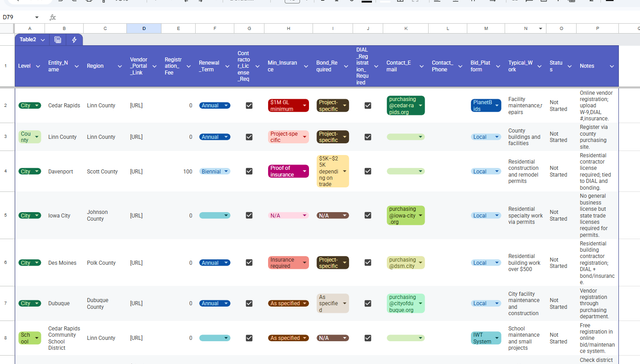Open the Registration_Fee column filter dropdown
Viewport: 640px width, 364px height.
(x=189, y=66)
